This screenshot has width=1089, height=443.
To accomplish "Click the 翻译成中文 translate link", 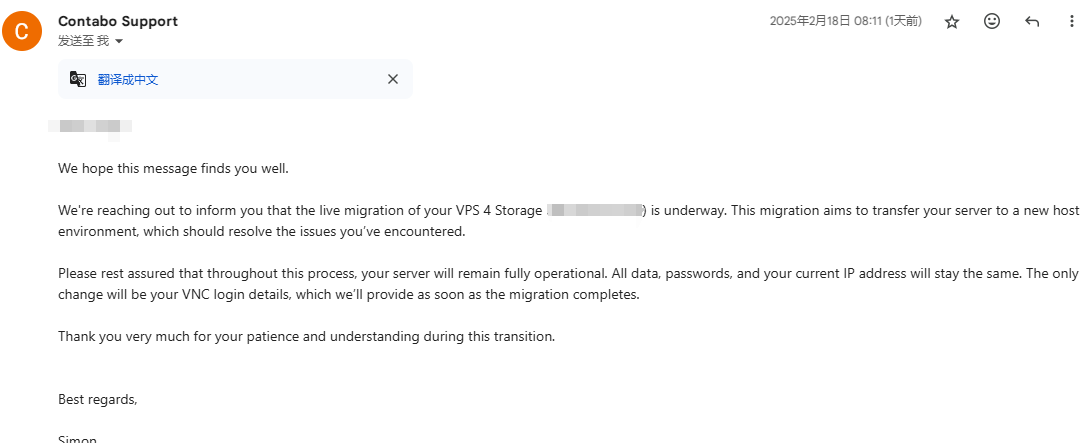I will [x=128, y=80].
